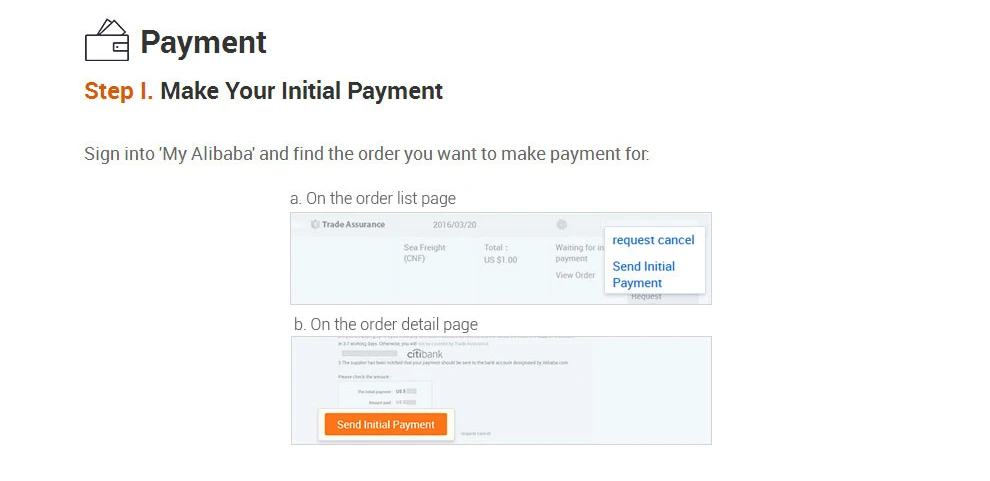Choose 'Send Initial Payment' in popup menu
This screenshot has height=481, width=990.
tap(643, 274)
